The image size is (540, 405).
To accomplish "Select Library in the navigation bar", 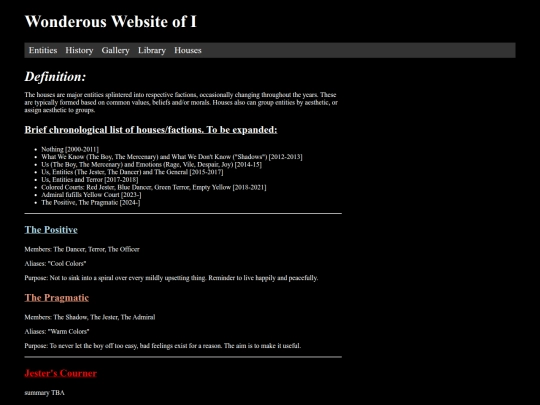I will pyautogui.click(x=152, y=50).
